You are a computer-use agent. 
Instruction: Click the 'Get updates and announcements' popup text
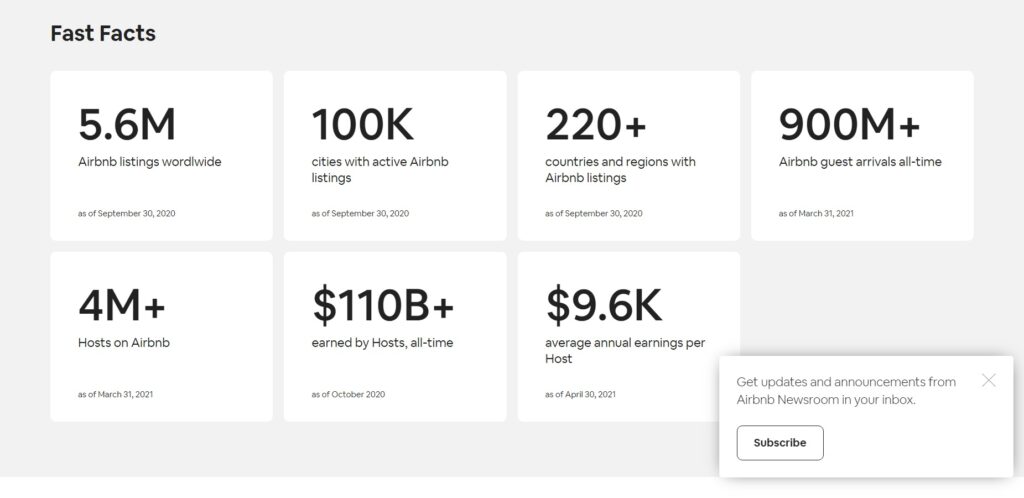846,391
